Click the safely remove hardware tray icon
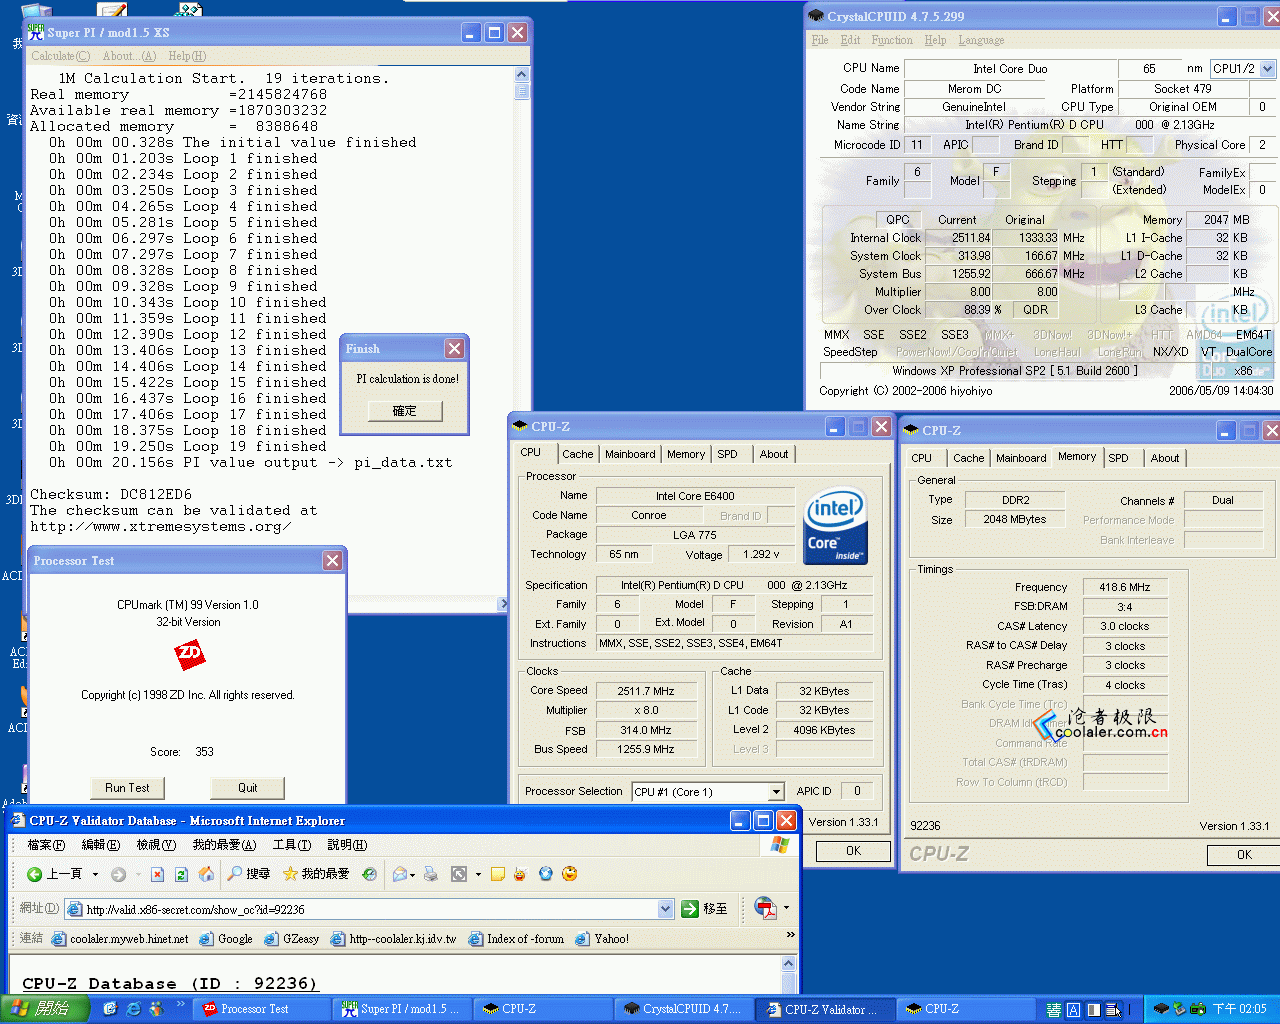This screenshot has width=1280, height=1024. coord(1180,1009)
